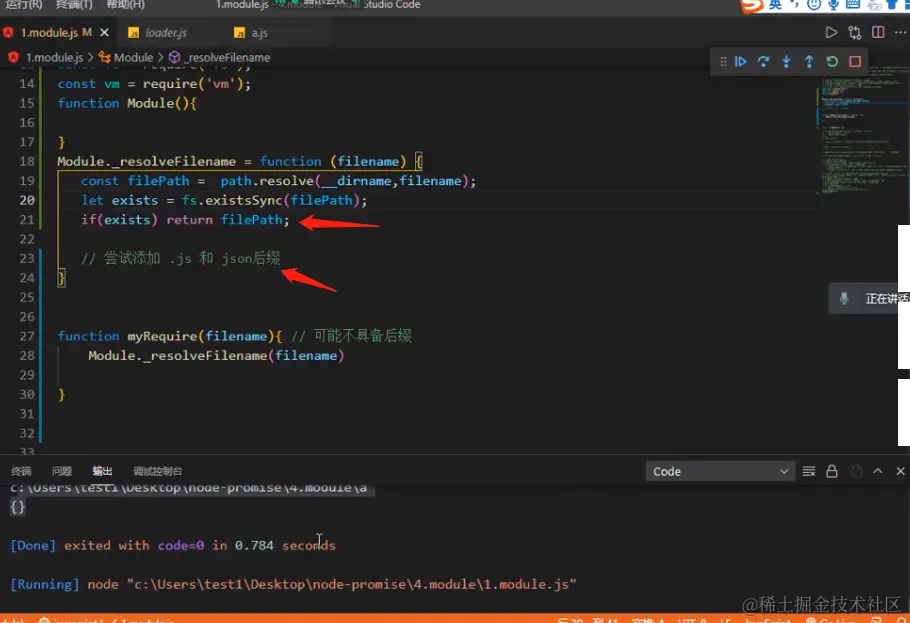Click the 'return filePath' statement
This screenshot has width=910, height=623.
click(227, 219)
